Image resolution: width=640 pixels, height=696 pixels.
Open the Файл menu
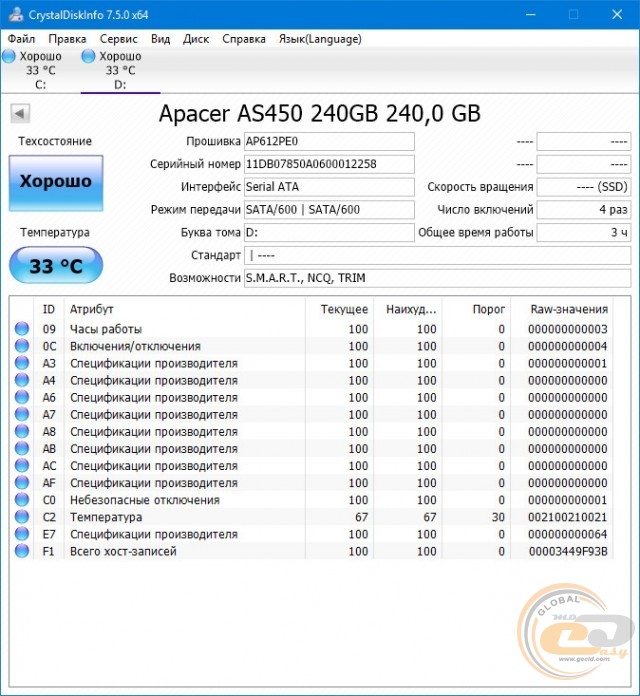click(21, 39)
